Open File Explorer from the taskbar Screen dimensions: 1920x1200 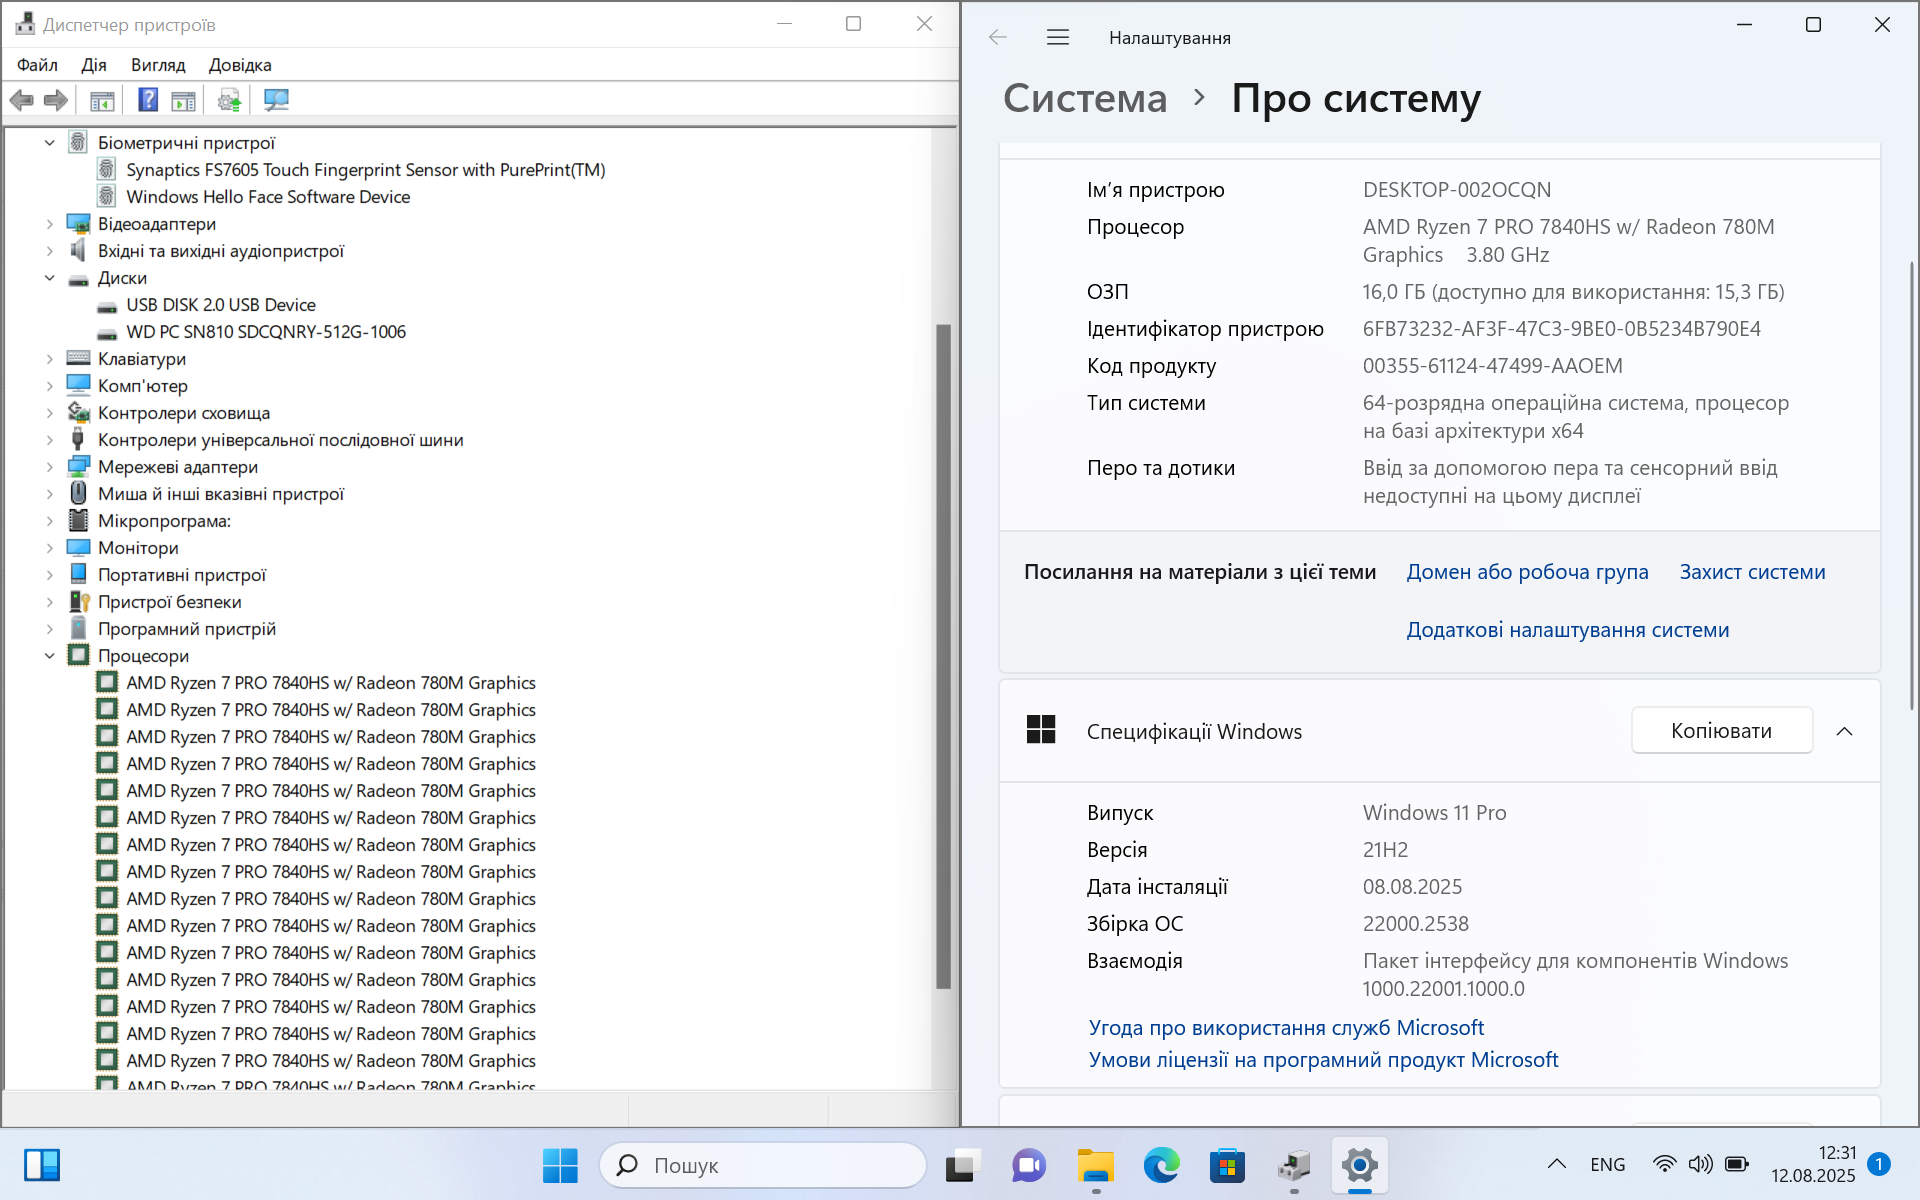(x=1095, y=1165)
